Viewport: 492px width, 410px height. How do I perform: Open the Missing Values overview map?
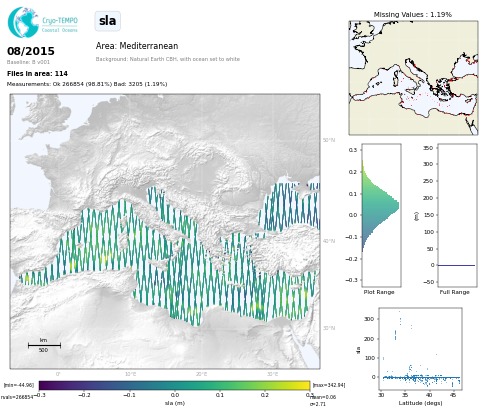pyautogui.click(x=413, y=78)
